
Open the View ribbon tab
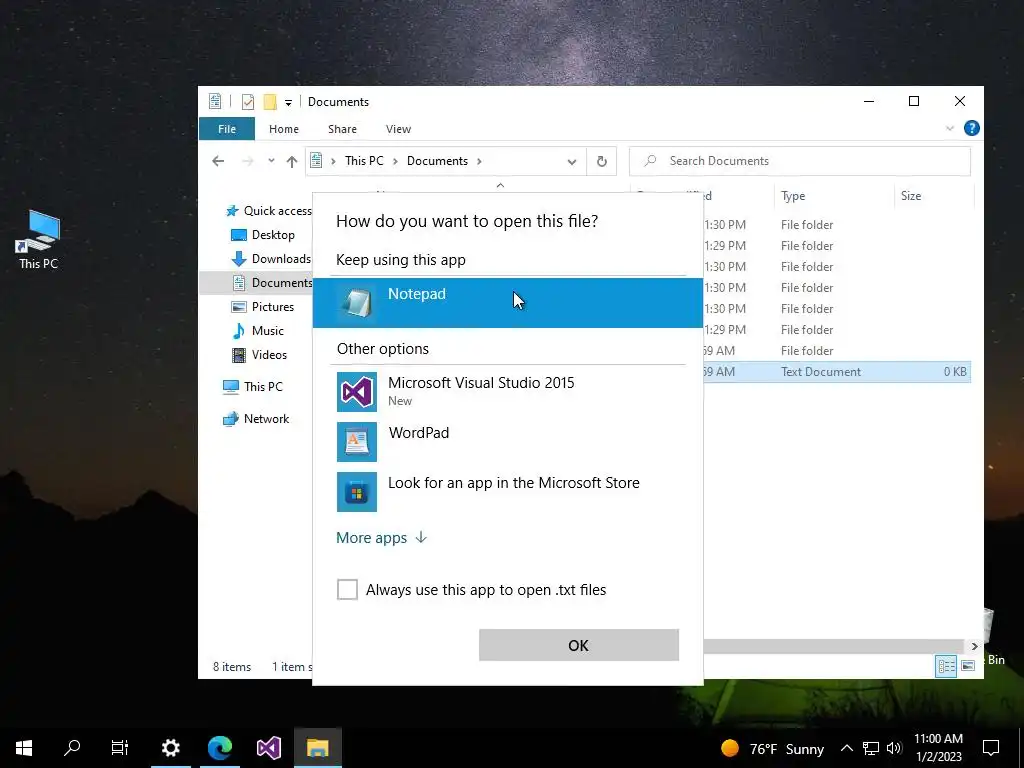(x=398, y=129)
